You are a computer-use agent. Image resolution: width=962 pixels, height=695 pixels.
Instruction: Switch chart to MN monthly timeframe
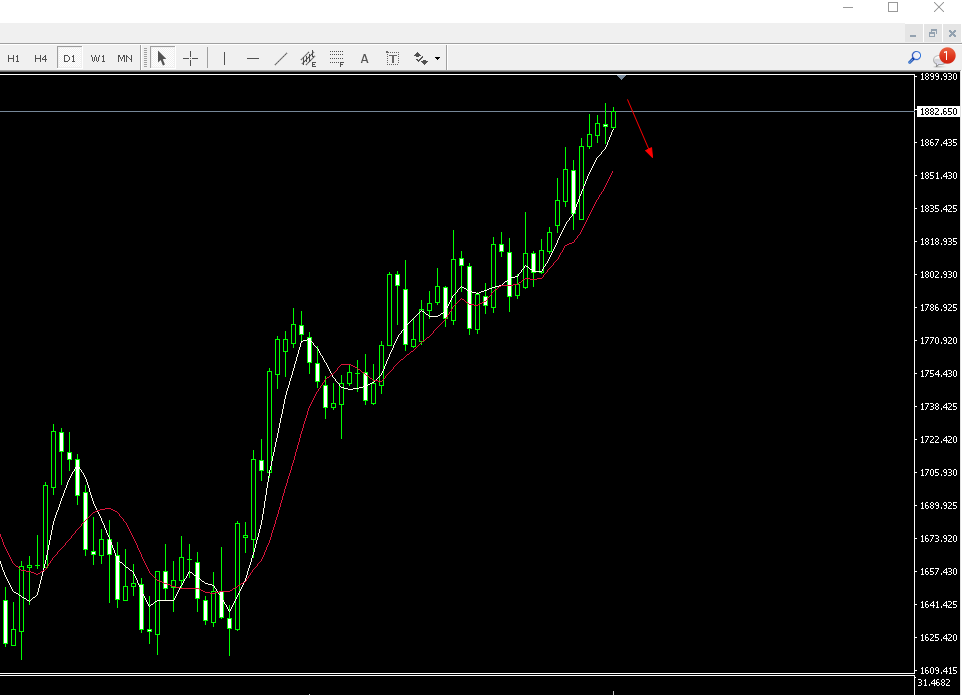[124, 57]
